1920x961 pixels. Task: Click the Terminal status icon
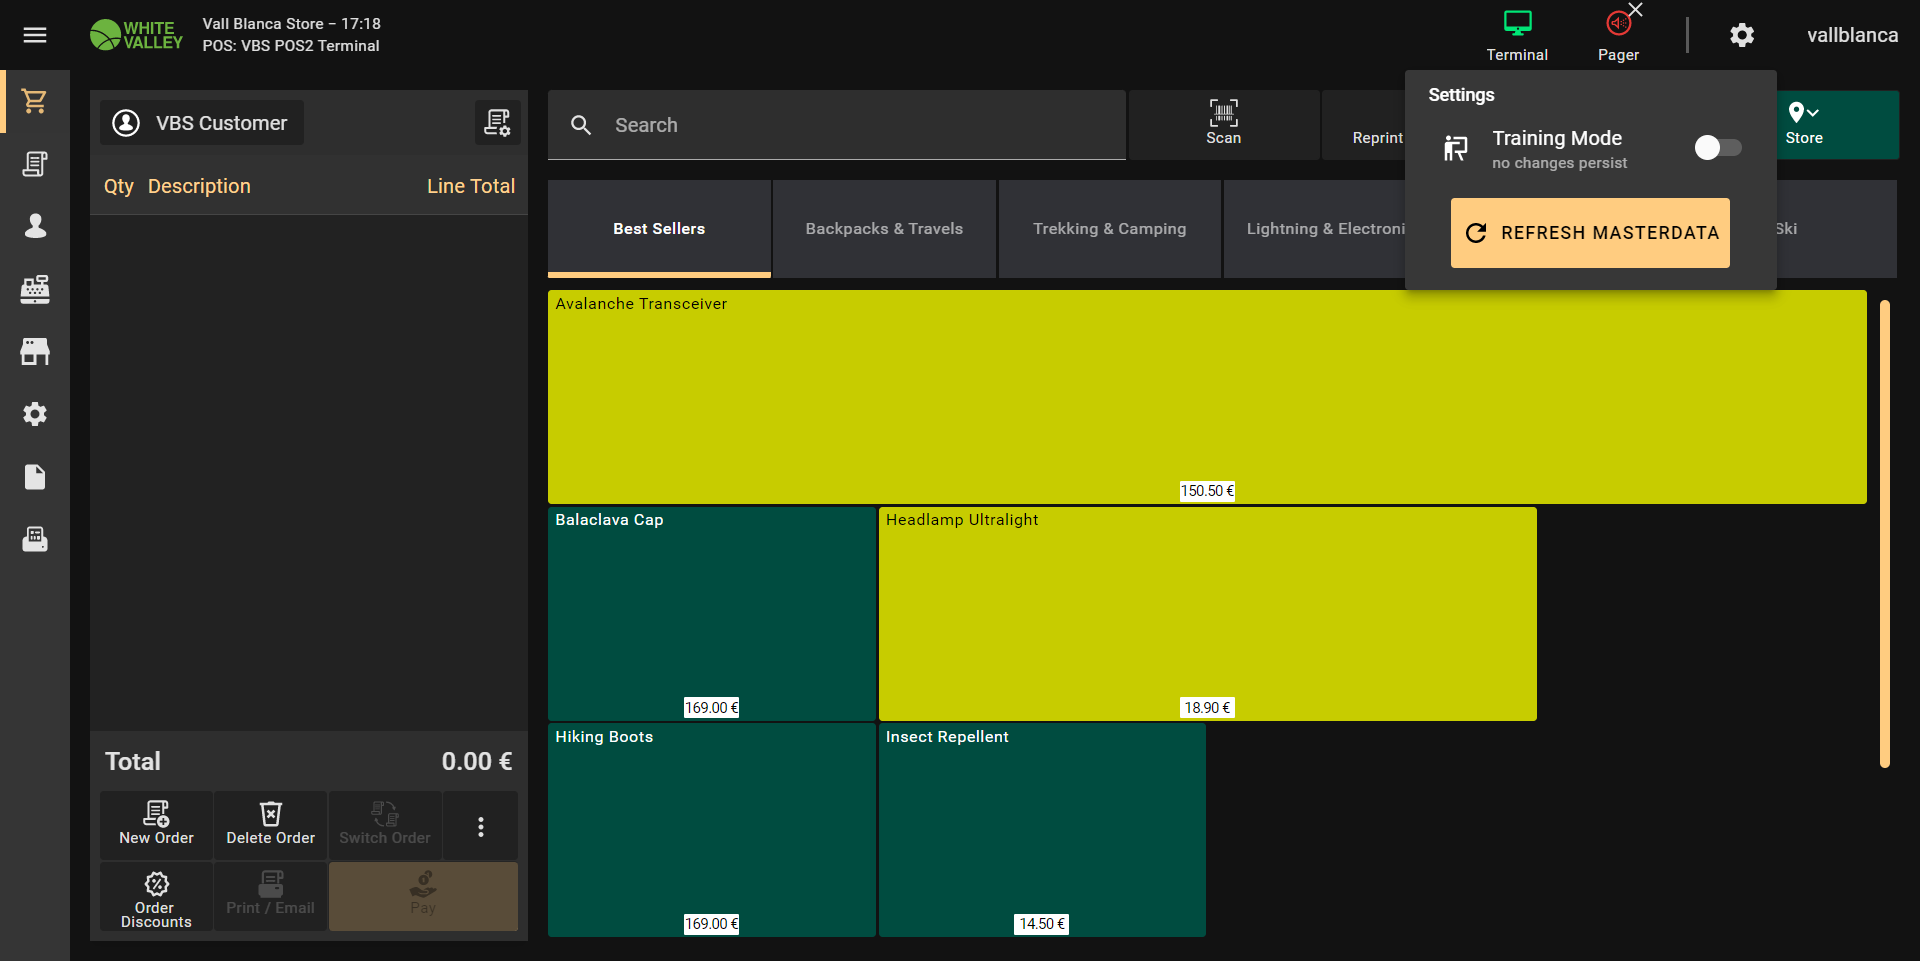1516,35
